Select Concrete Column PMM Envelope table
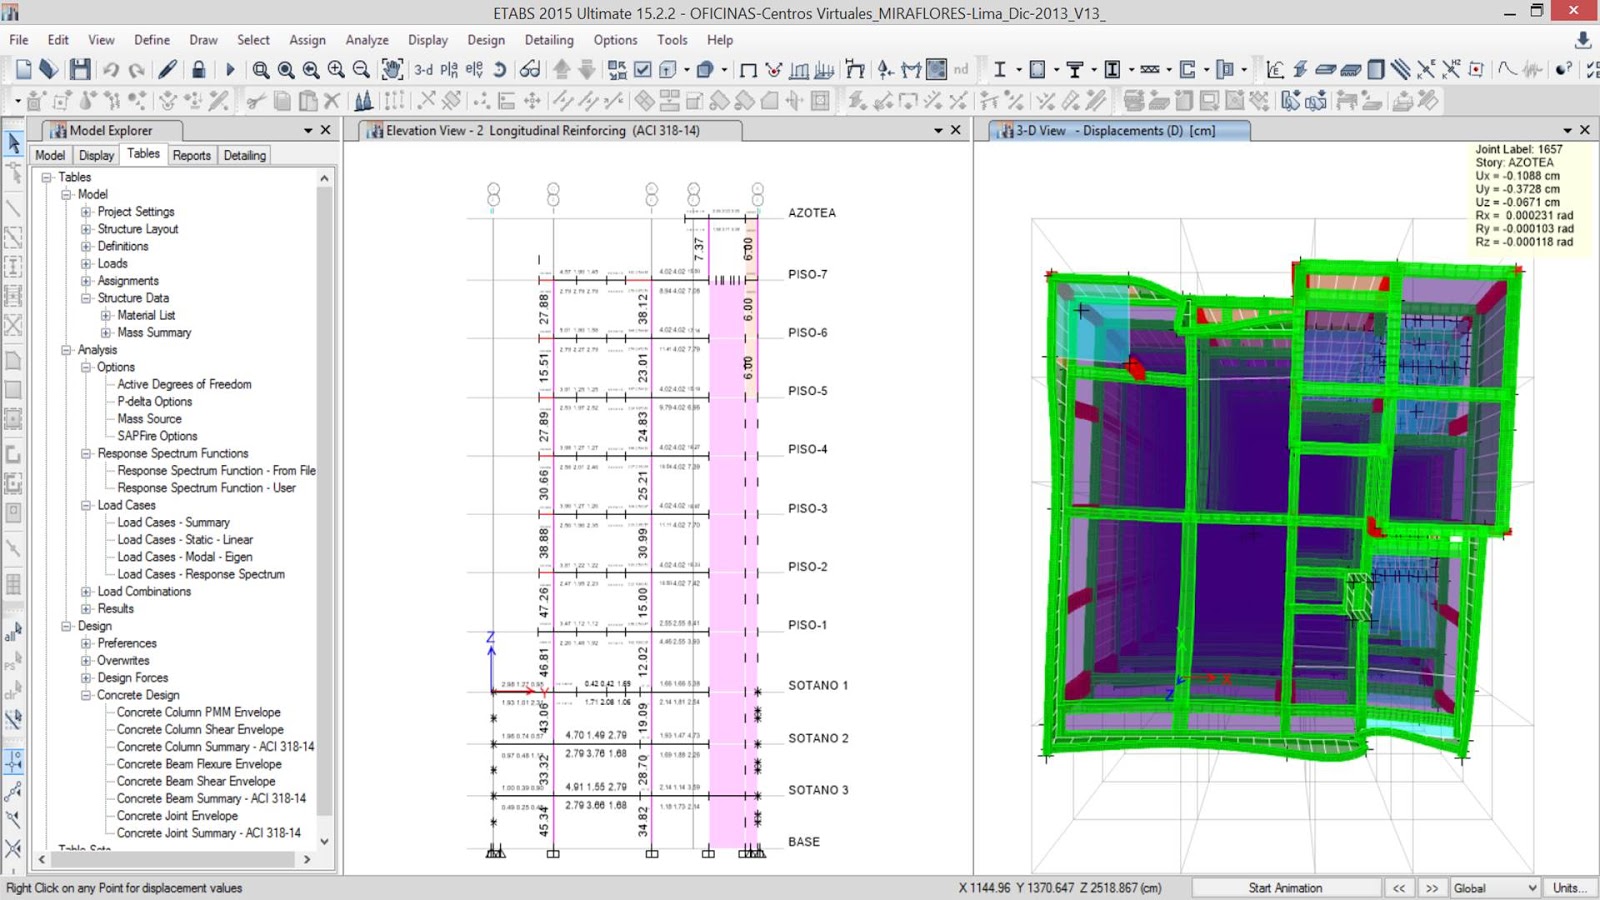 (198, 712)
